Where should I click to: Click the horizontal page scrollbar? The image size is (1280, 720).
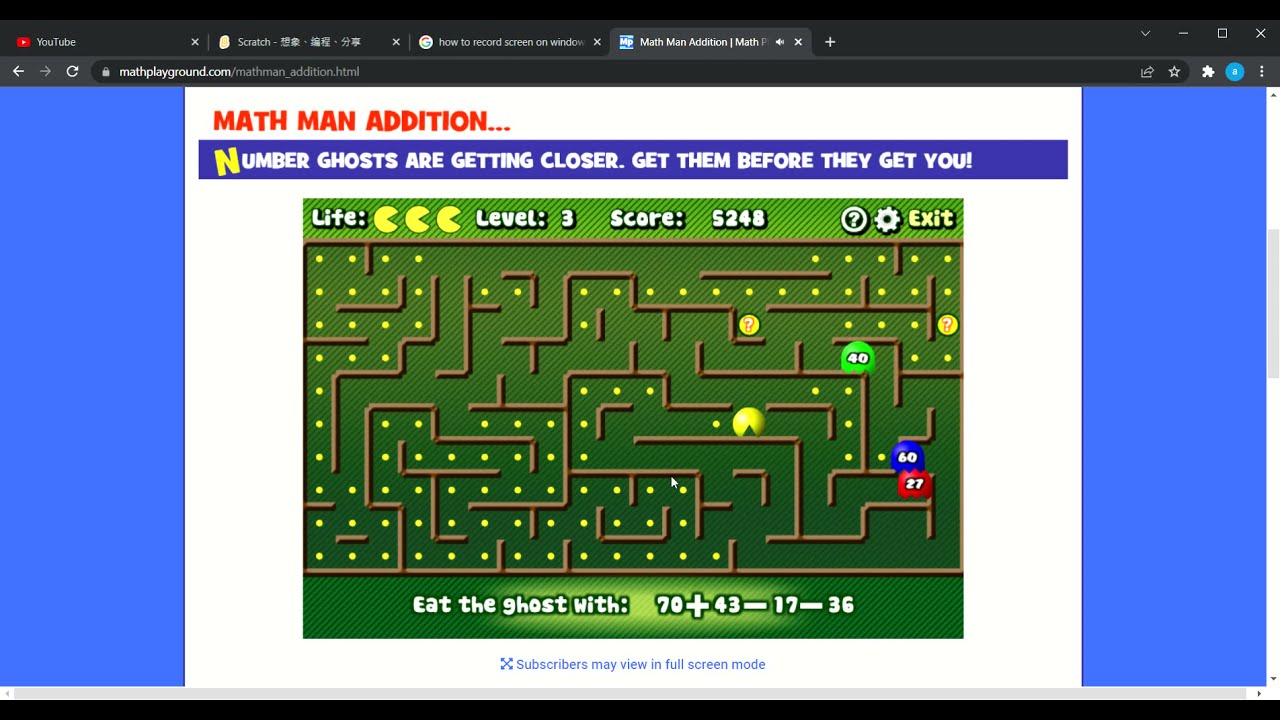point(630,694)
